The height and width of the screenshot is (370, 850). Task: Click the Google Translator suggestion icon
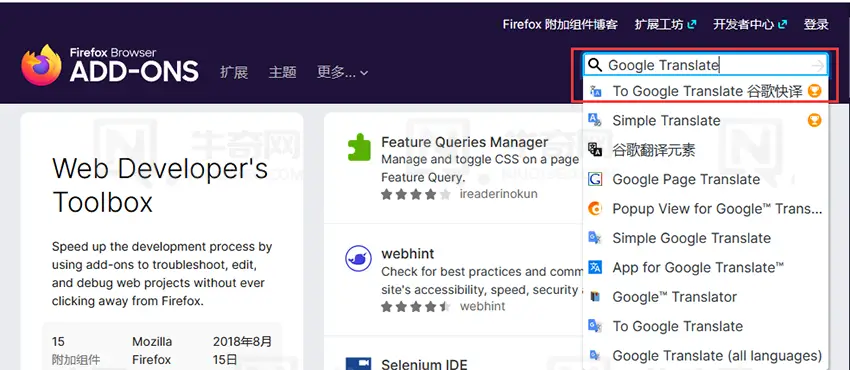[595, 297]
